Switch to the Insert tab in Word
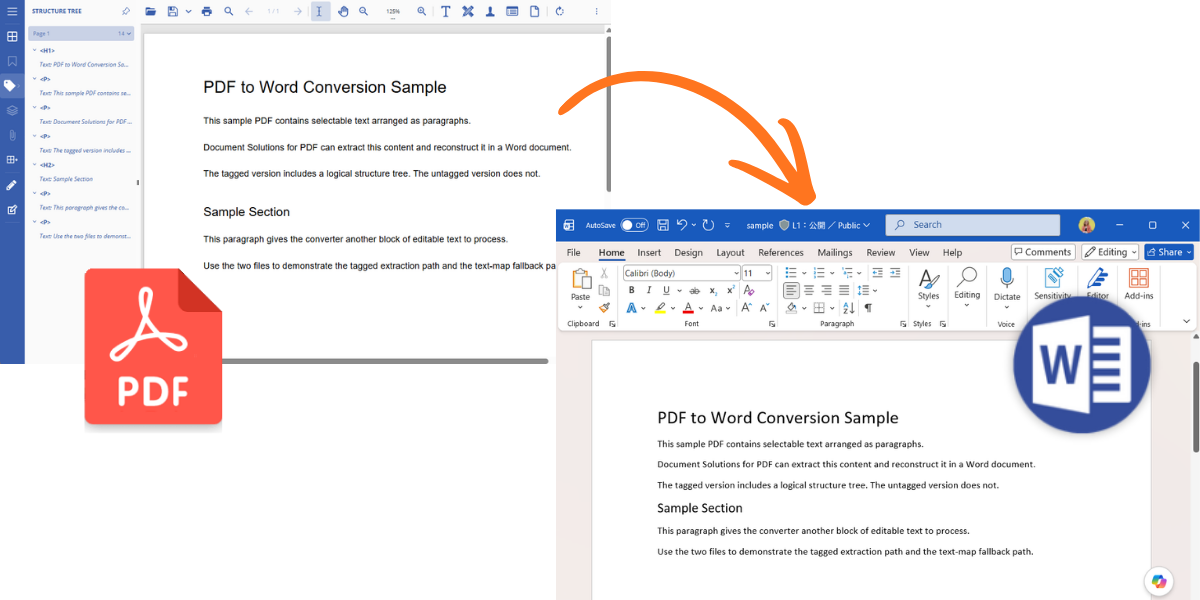 [x=649, y=253]
